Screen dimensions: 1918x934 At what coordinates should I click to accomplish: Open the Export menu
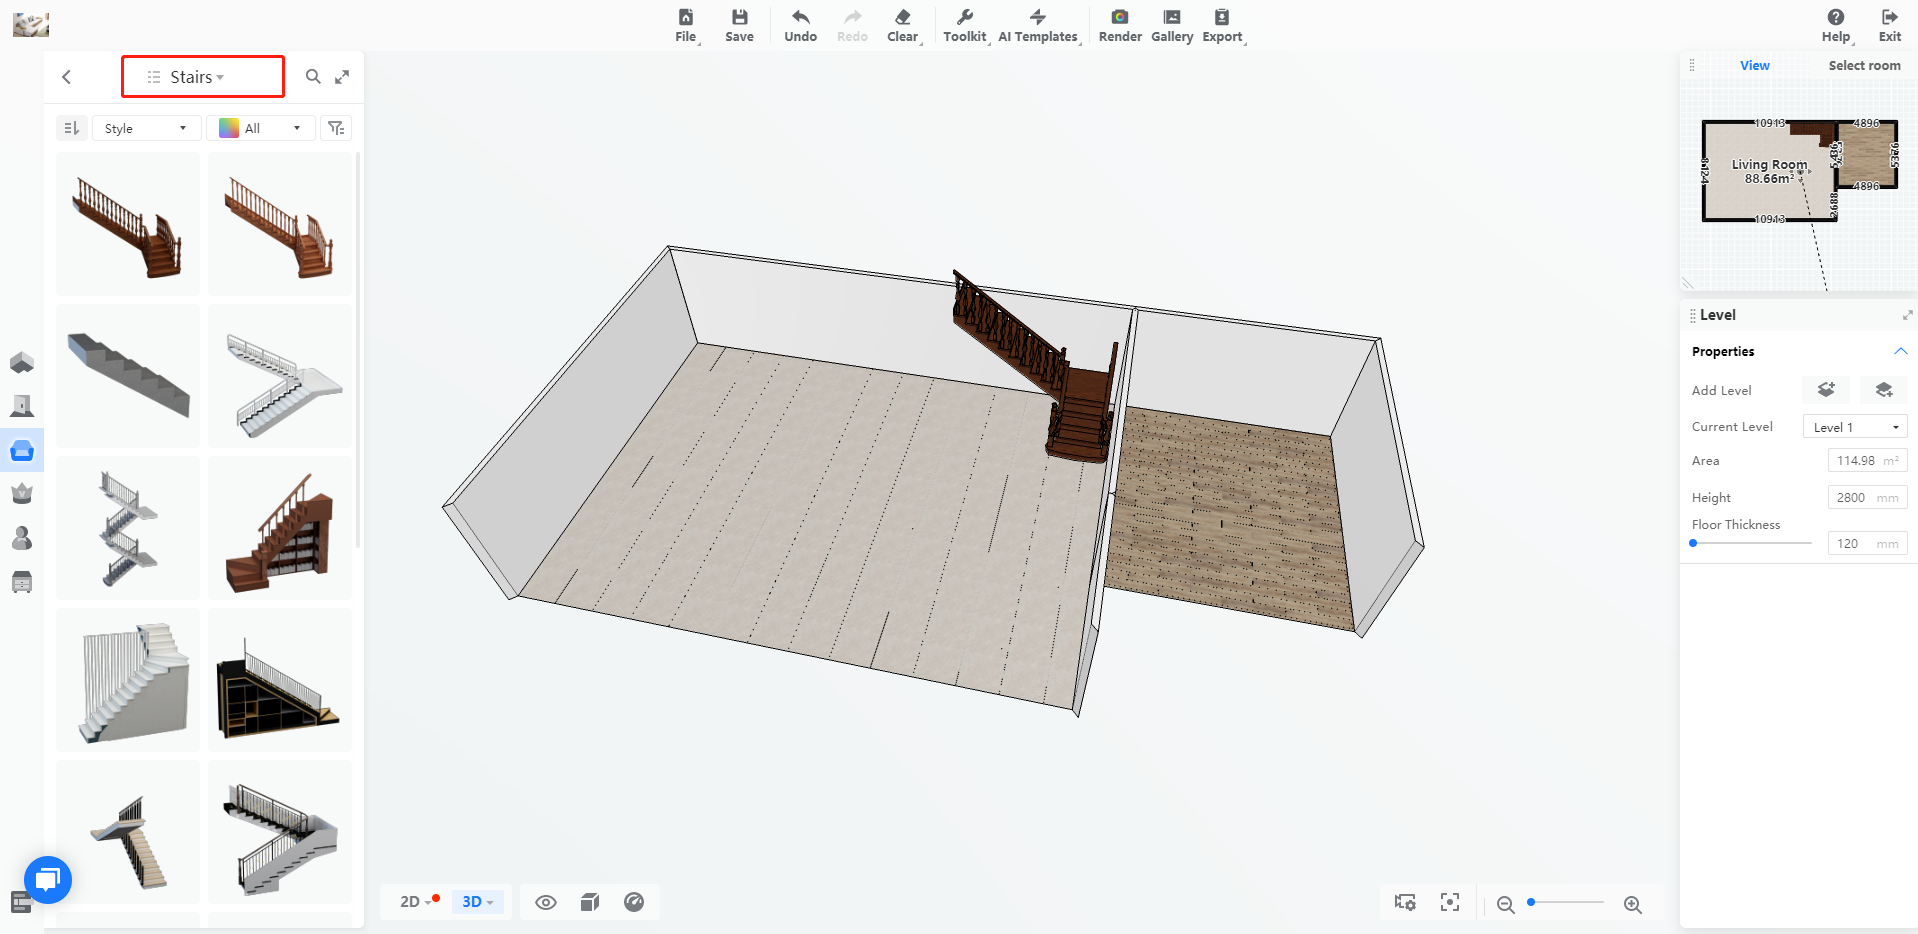point(1223,26)
